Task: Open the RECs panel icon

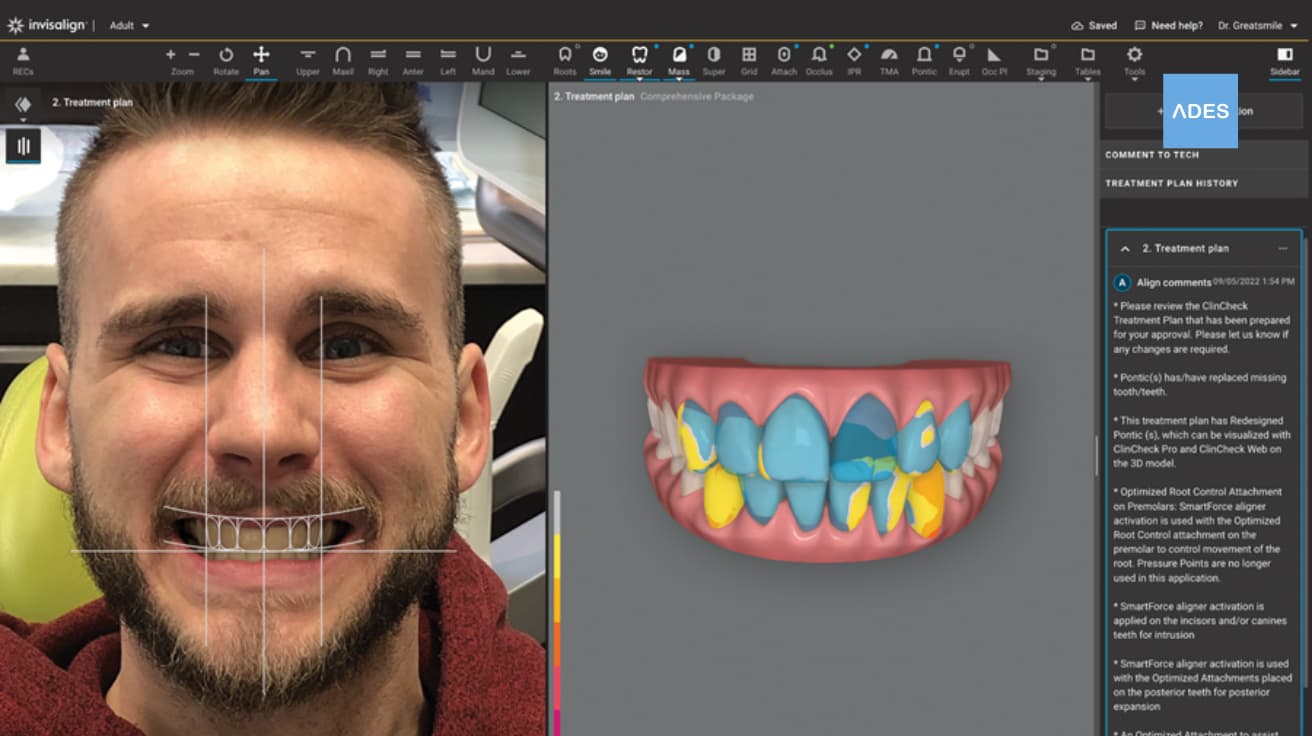Action: [23, 60]
